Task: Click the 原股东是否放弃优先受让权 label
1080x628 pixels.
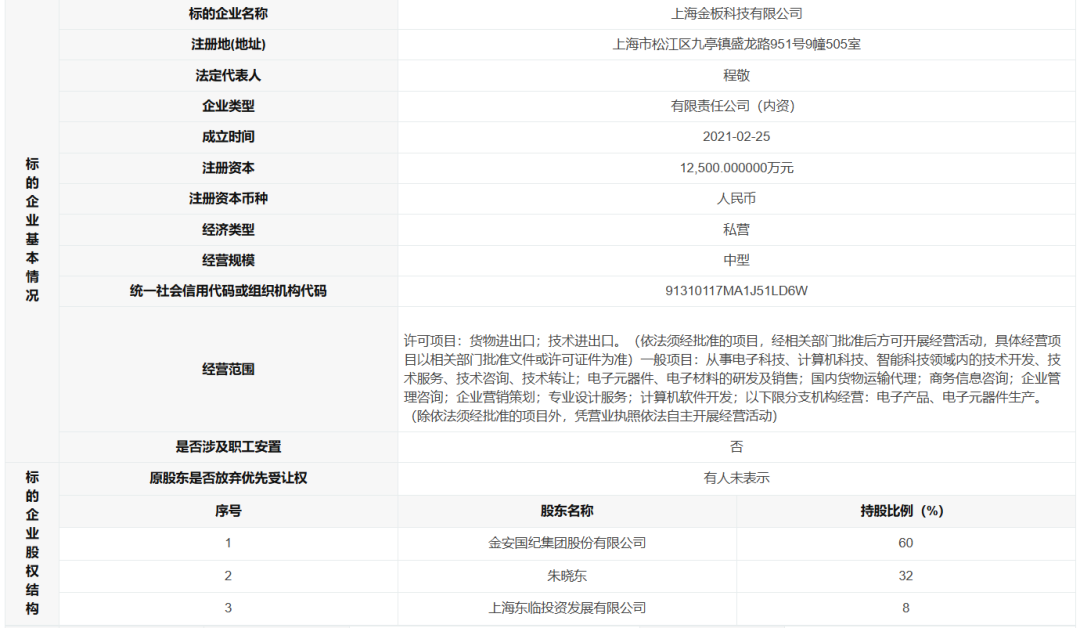Action: click(228, 478)
